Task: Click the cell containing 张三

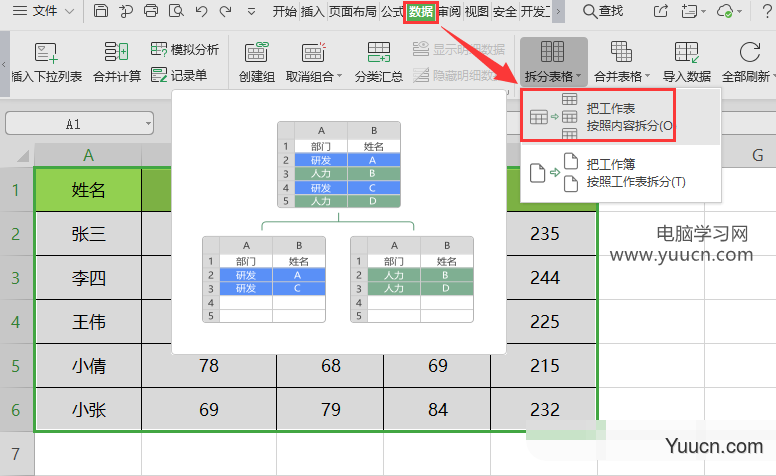Action: pos(88,234)
